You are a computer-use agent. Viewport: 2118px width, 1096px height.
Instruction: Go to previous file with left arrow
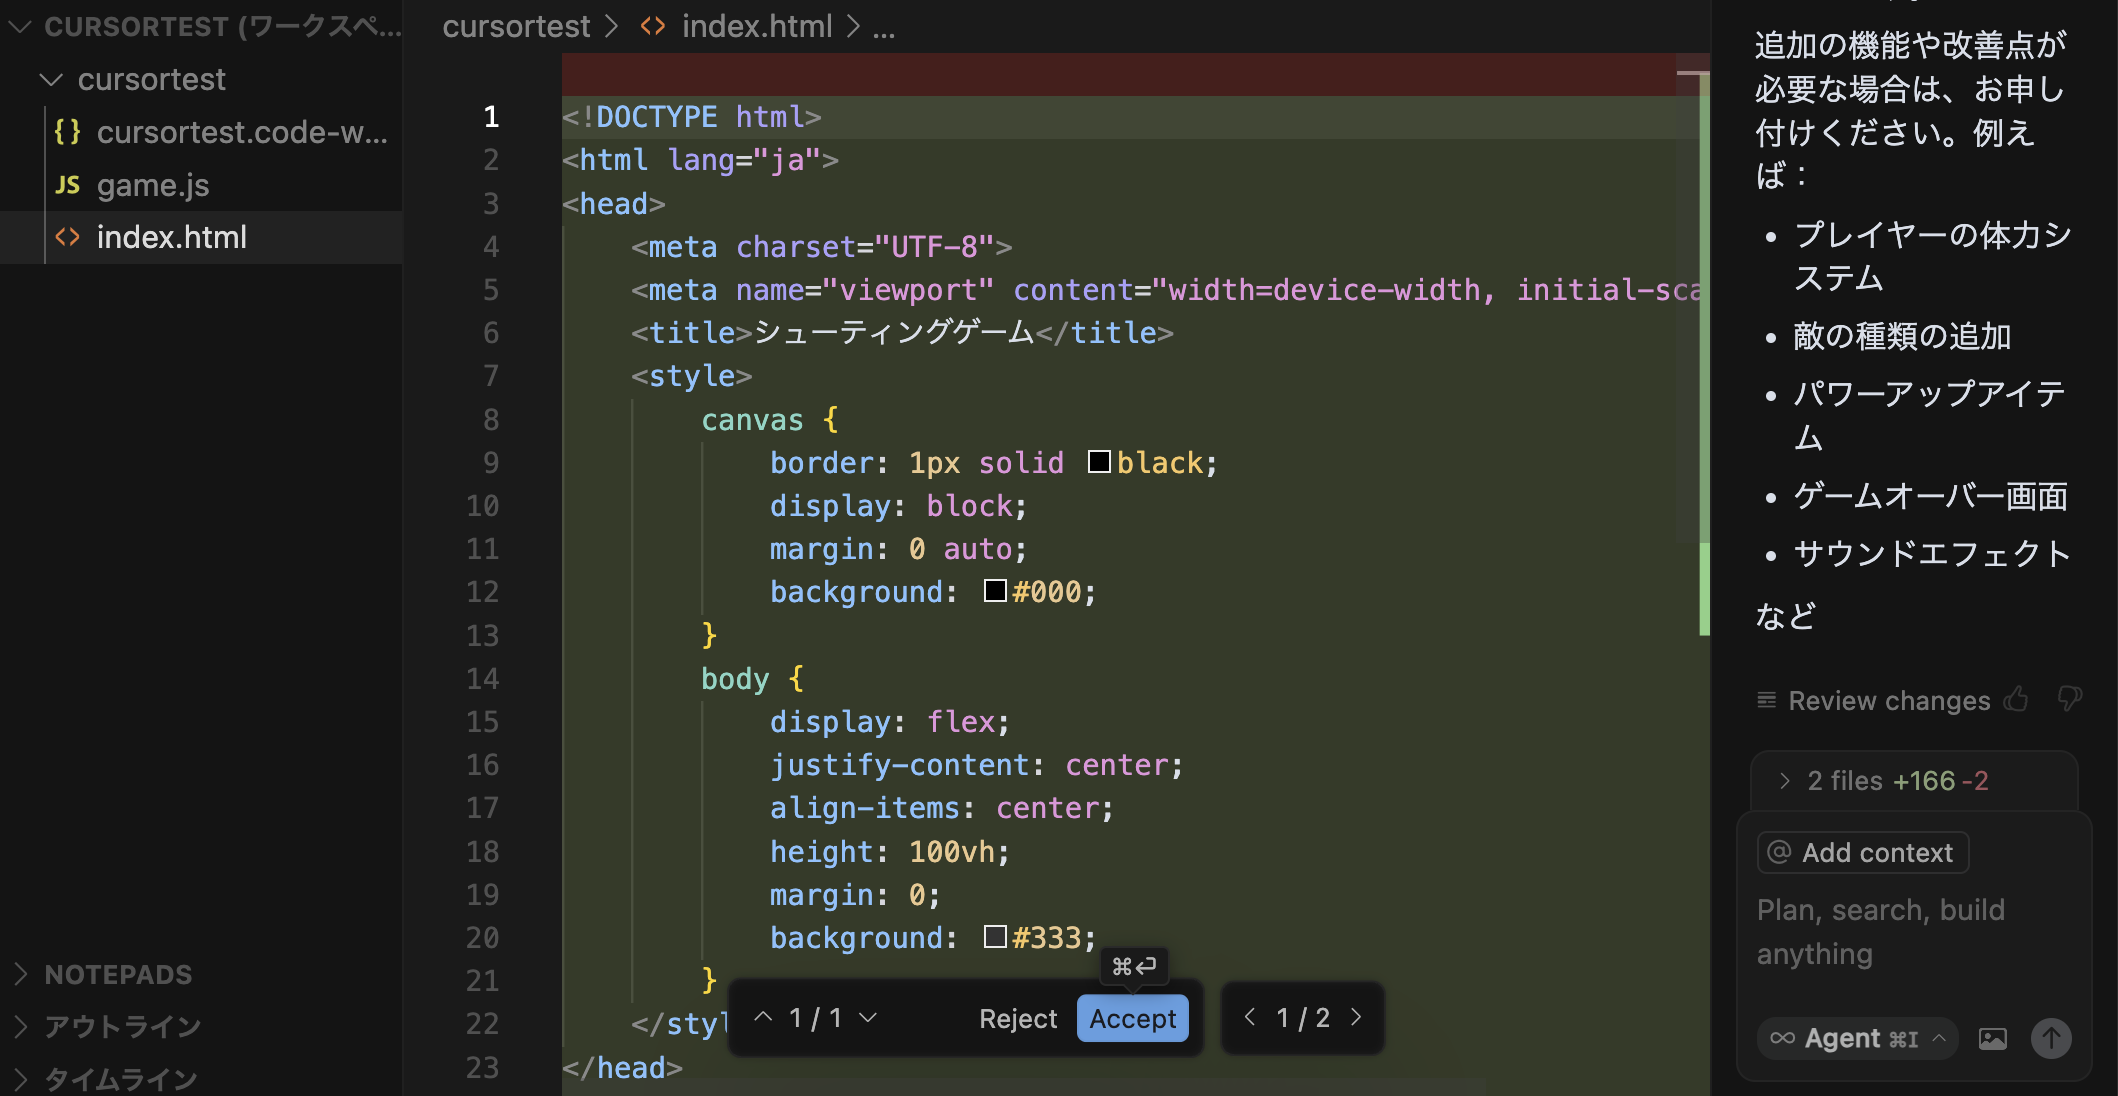point(1250,1017)
